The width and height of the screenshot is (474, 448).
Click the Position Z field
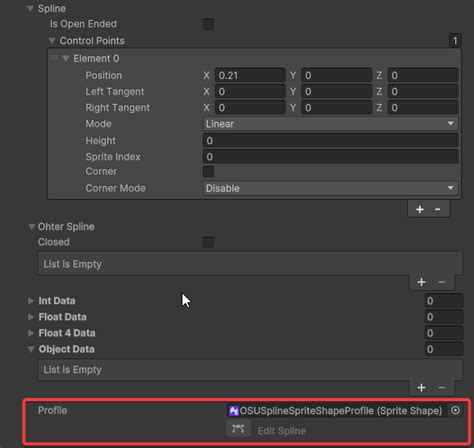[x=423, y=75]
